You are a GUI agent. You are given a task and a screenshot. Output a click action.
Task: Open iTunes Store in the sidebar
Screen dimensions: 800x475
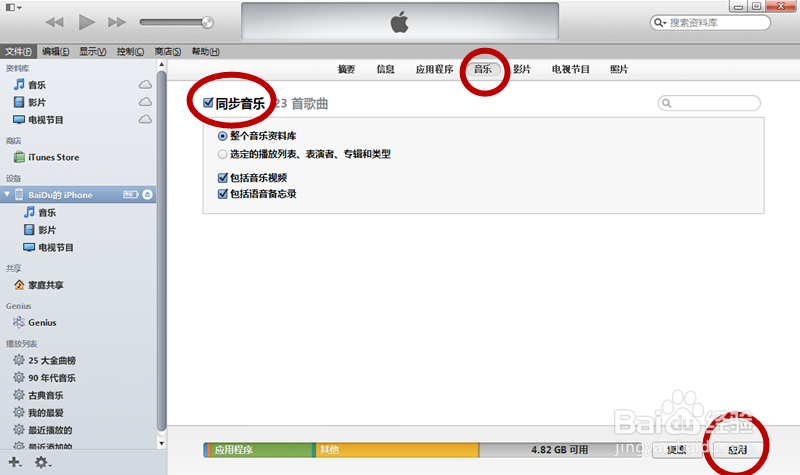point(46,157)
